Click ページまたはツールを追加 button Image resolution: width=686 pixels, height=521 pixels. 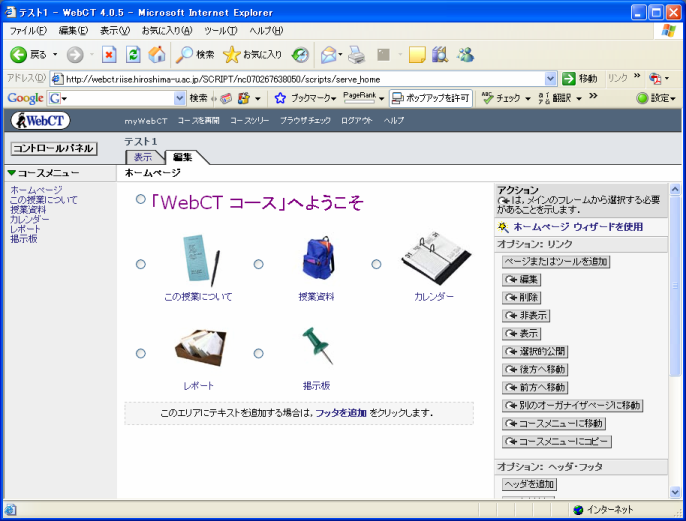click(x=556, y=262)
